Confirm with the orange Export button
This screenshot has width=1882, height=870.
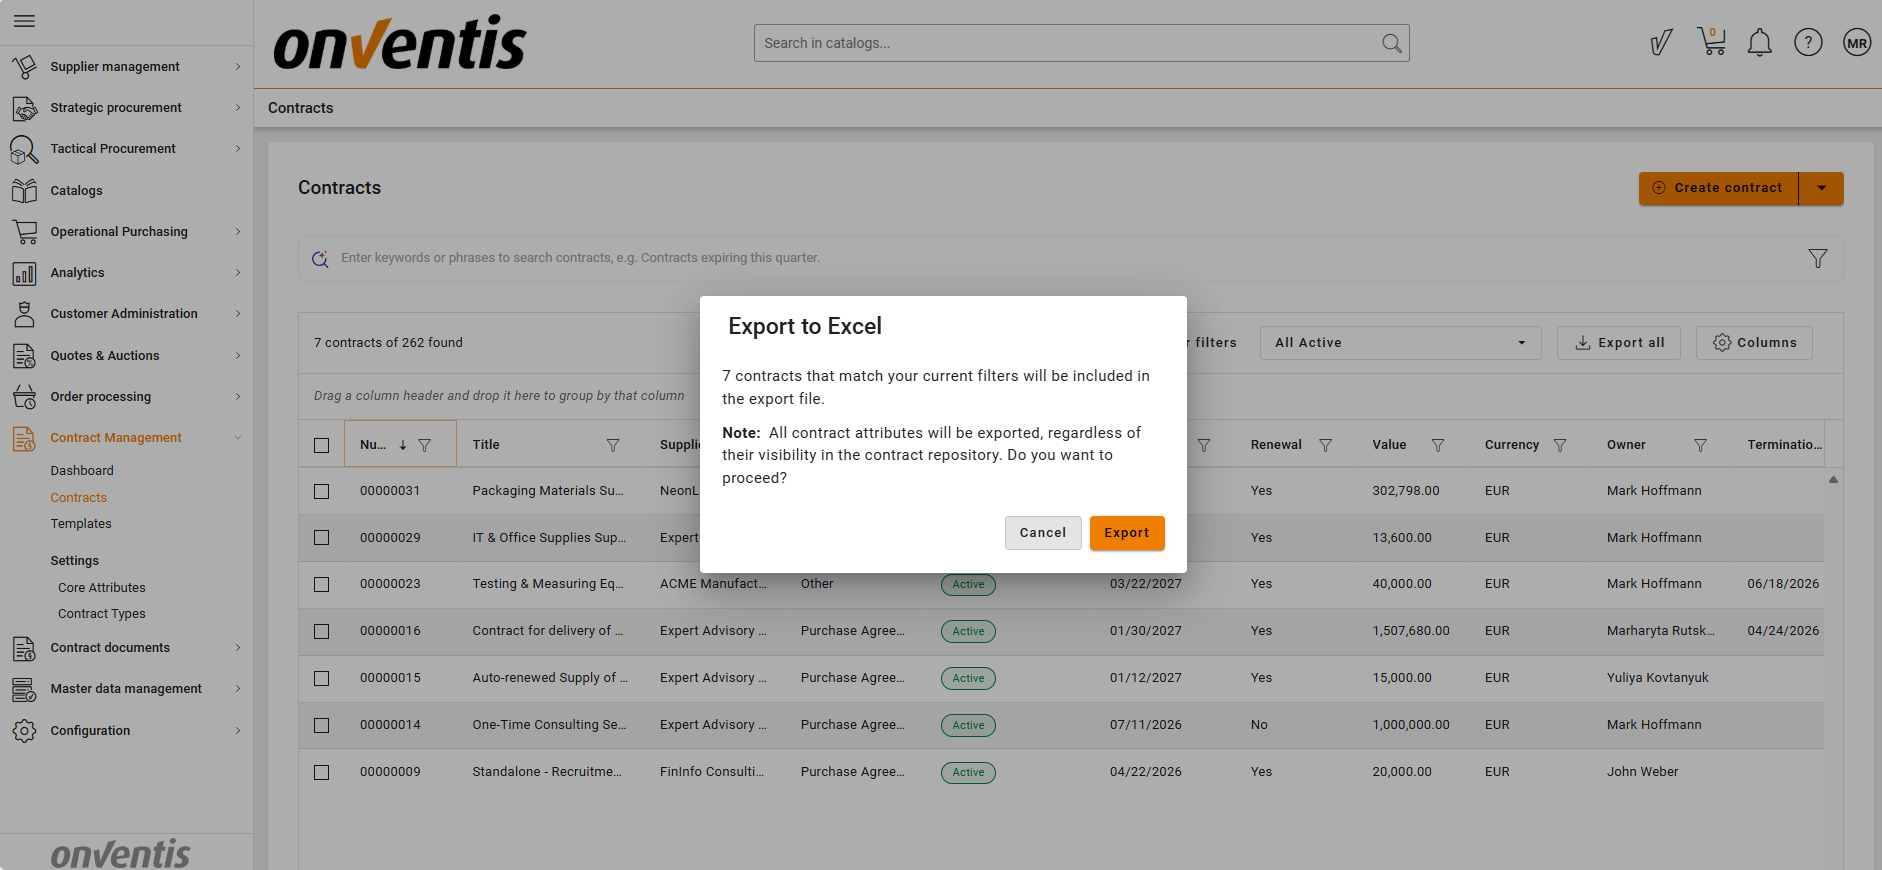tap(1126, 533)
